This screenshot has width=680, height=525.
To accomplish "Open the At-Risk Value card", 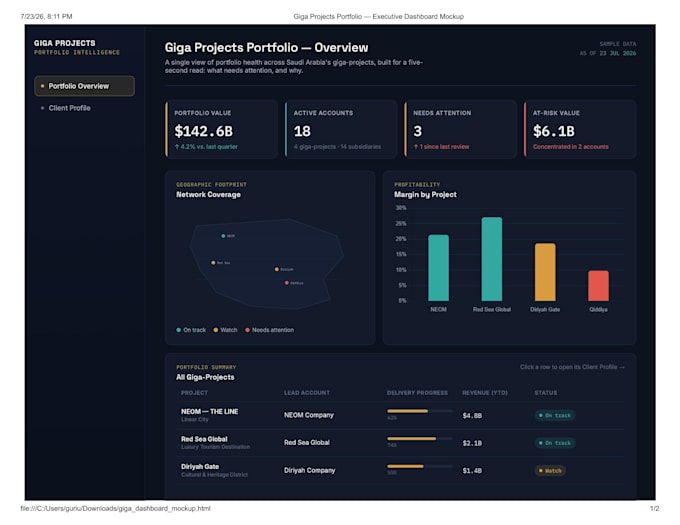I will pyautogui.click(x=580, y=129).
